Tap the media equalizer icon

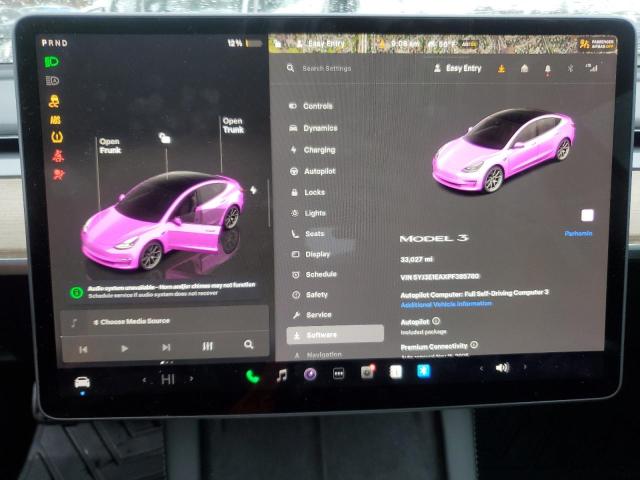pos(207,346)
